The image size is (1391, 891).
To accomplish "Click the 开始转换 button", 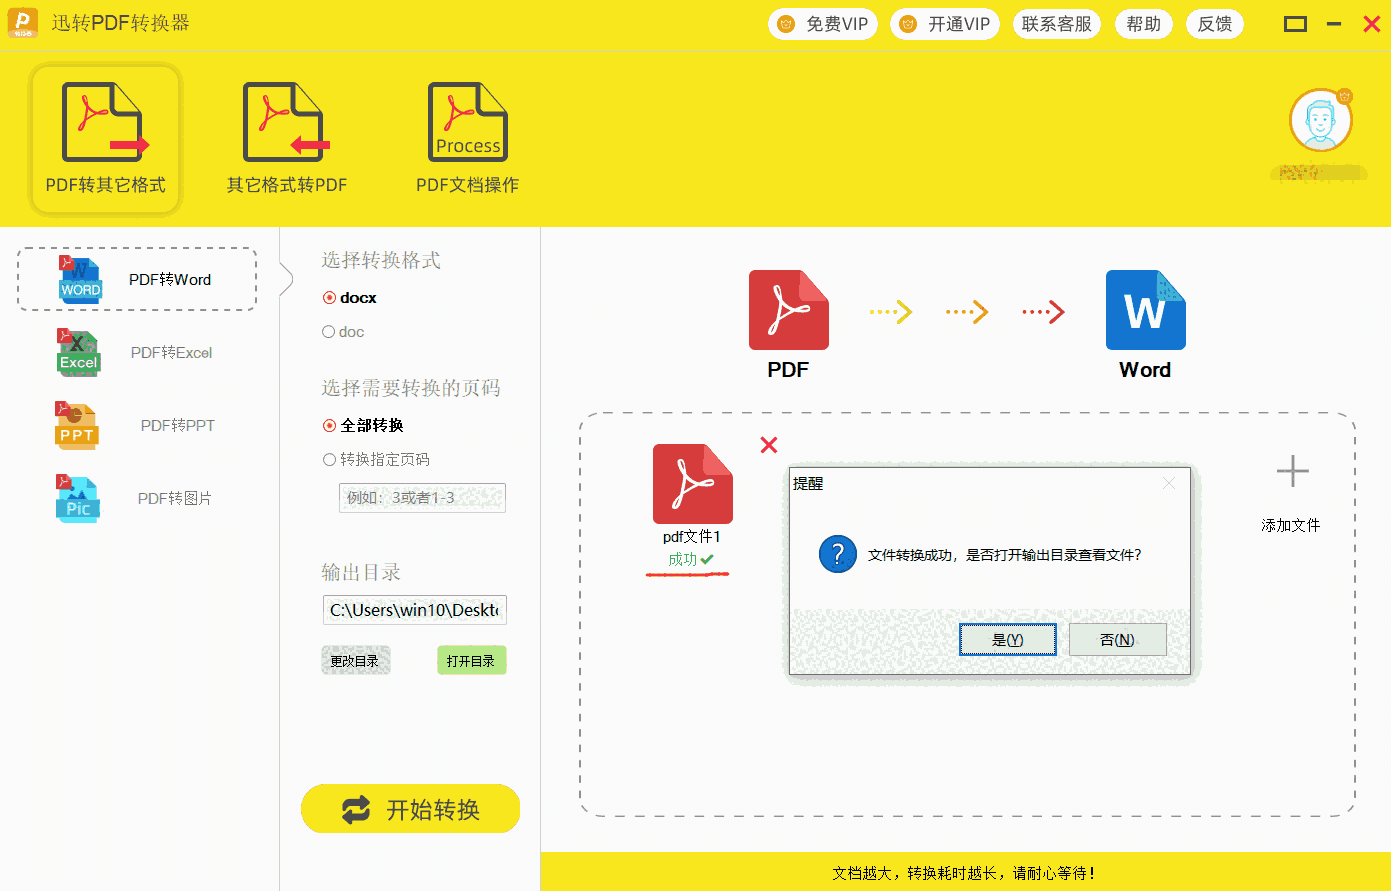I will click(410, 809).
